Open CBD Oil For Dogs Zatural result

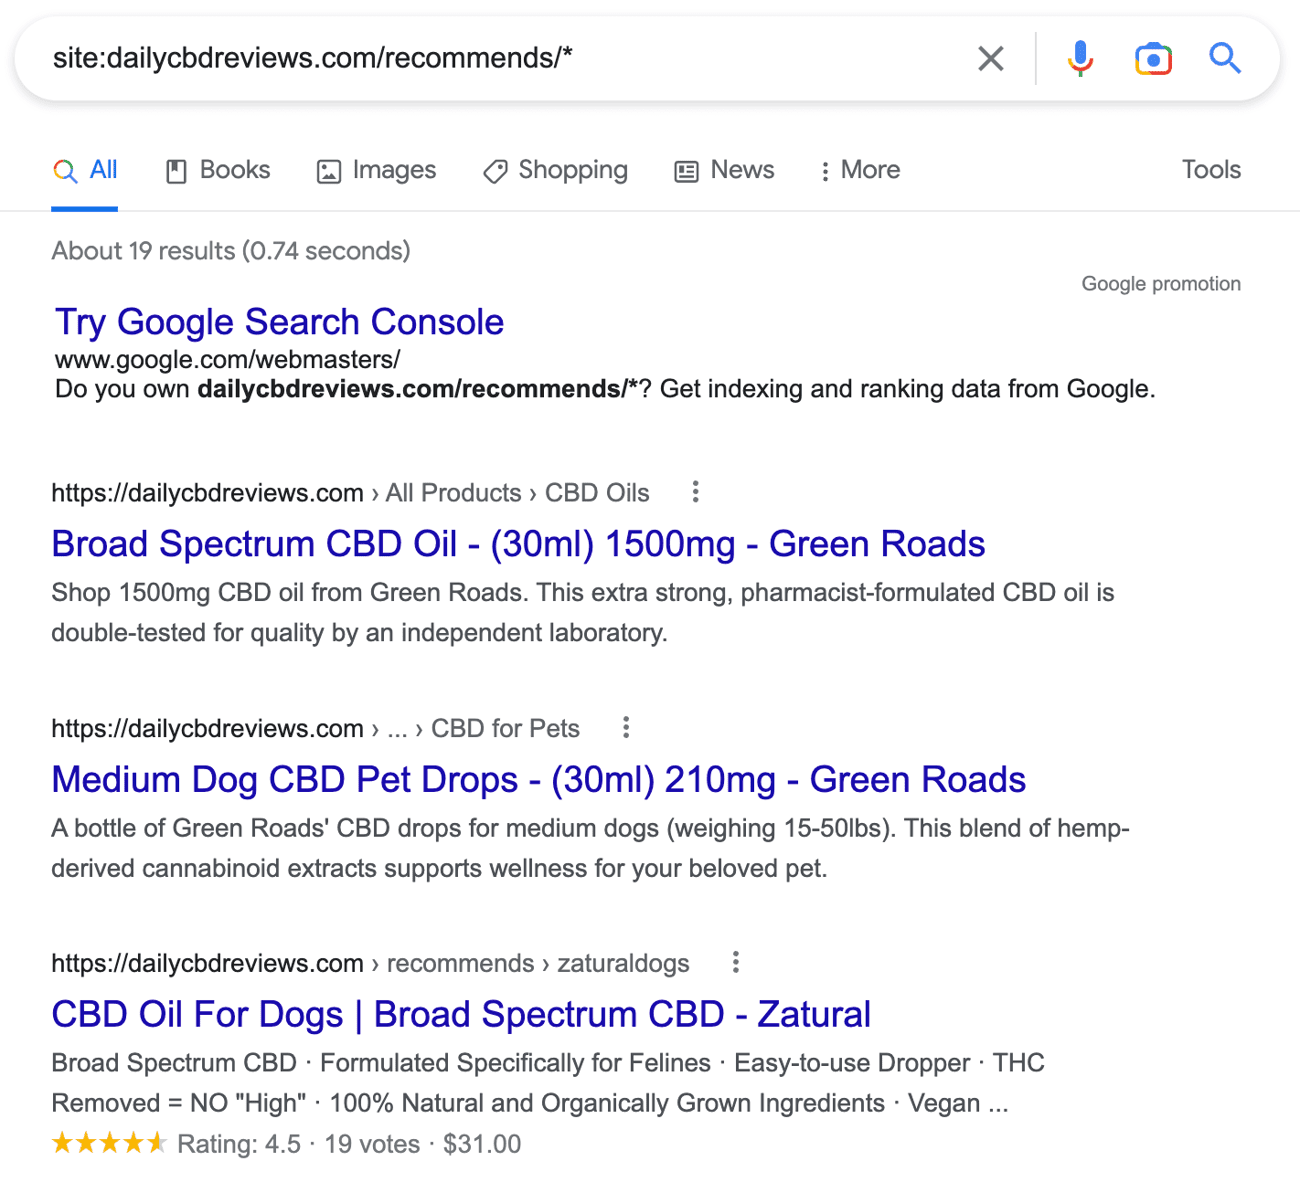click(461, 1015)
